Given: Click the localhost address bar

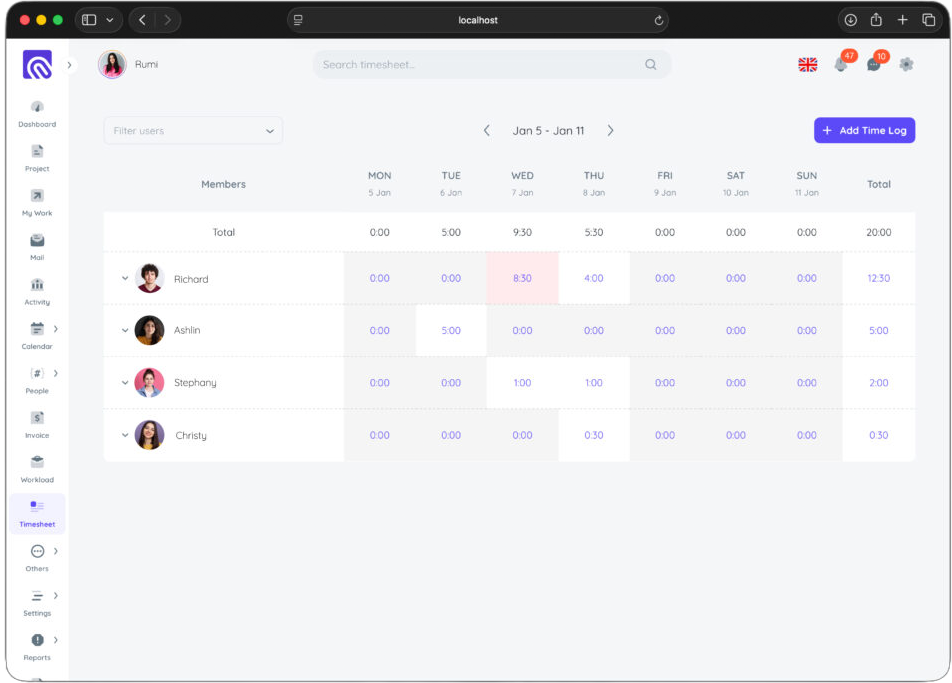Looking at the screenshot, I should 478,20.
